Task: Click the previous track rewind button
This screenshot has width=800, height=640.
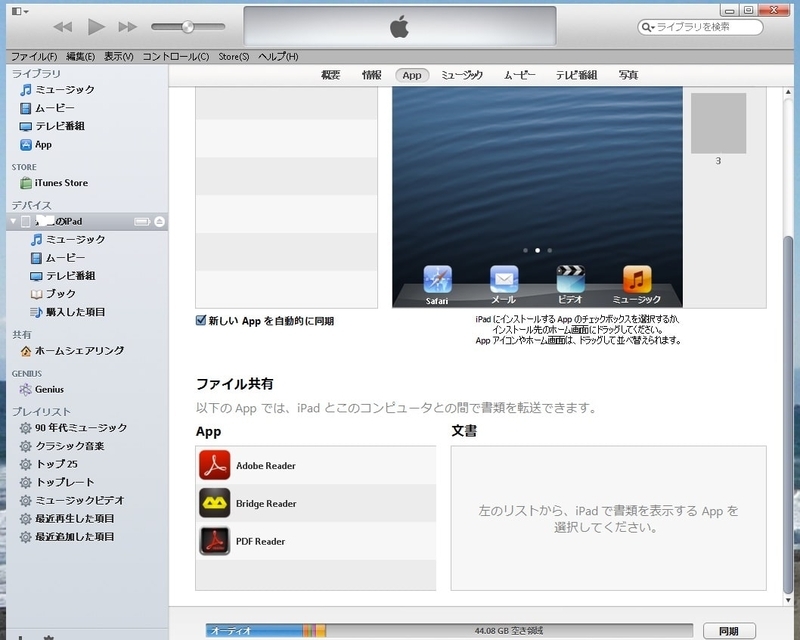Action: [63, 27]
